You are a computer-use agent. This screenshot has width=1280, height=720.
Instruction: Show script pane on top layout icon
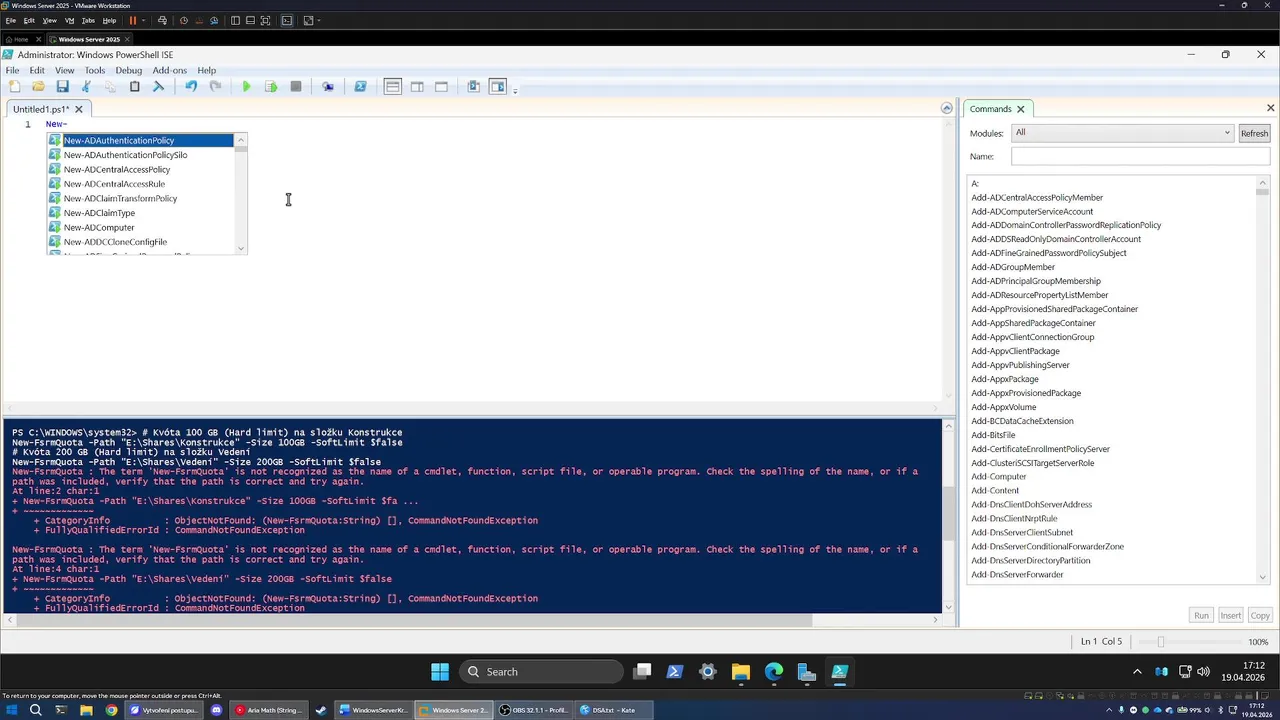(393, 87)
